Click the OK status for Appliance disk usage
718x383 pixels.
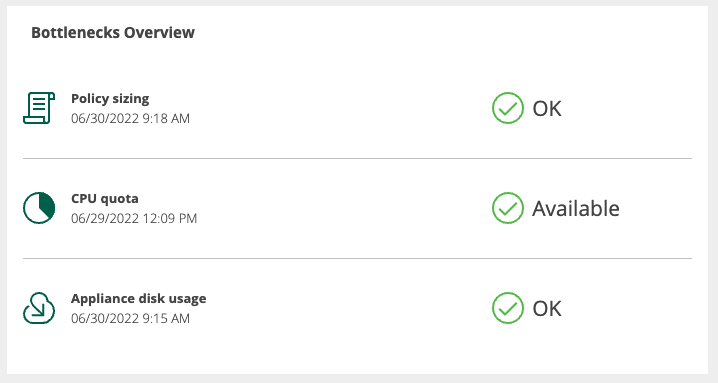(x=547, y=308)
